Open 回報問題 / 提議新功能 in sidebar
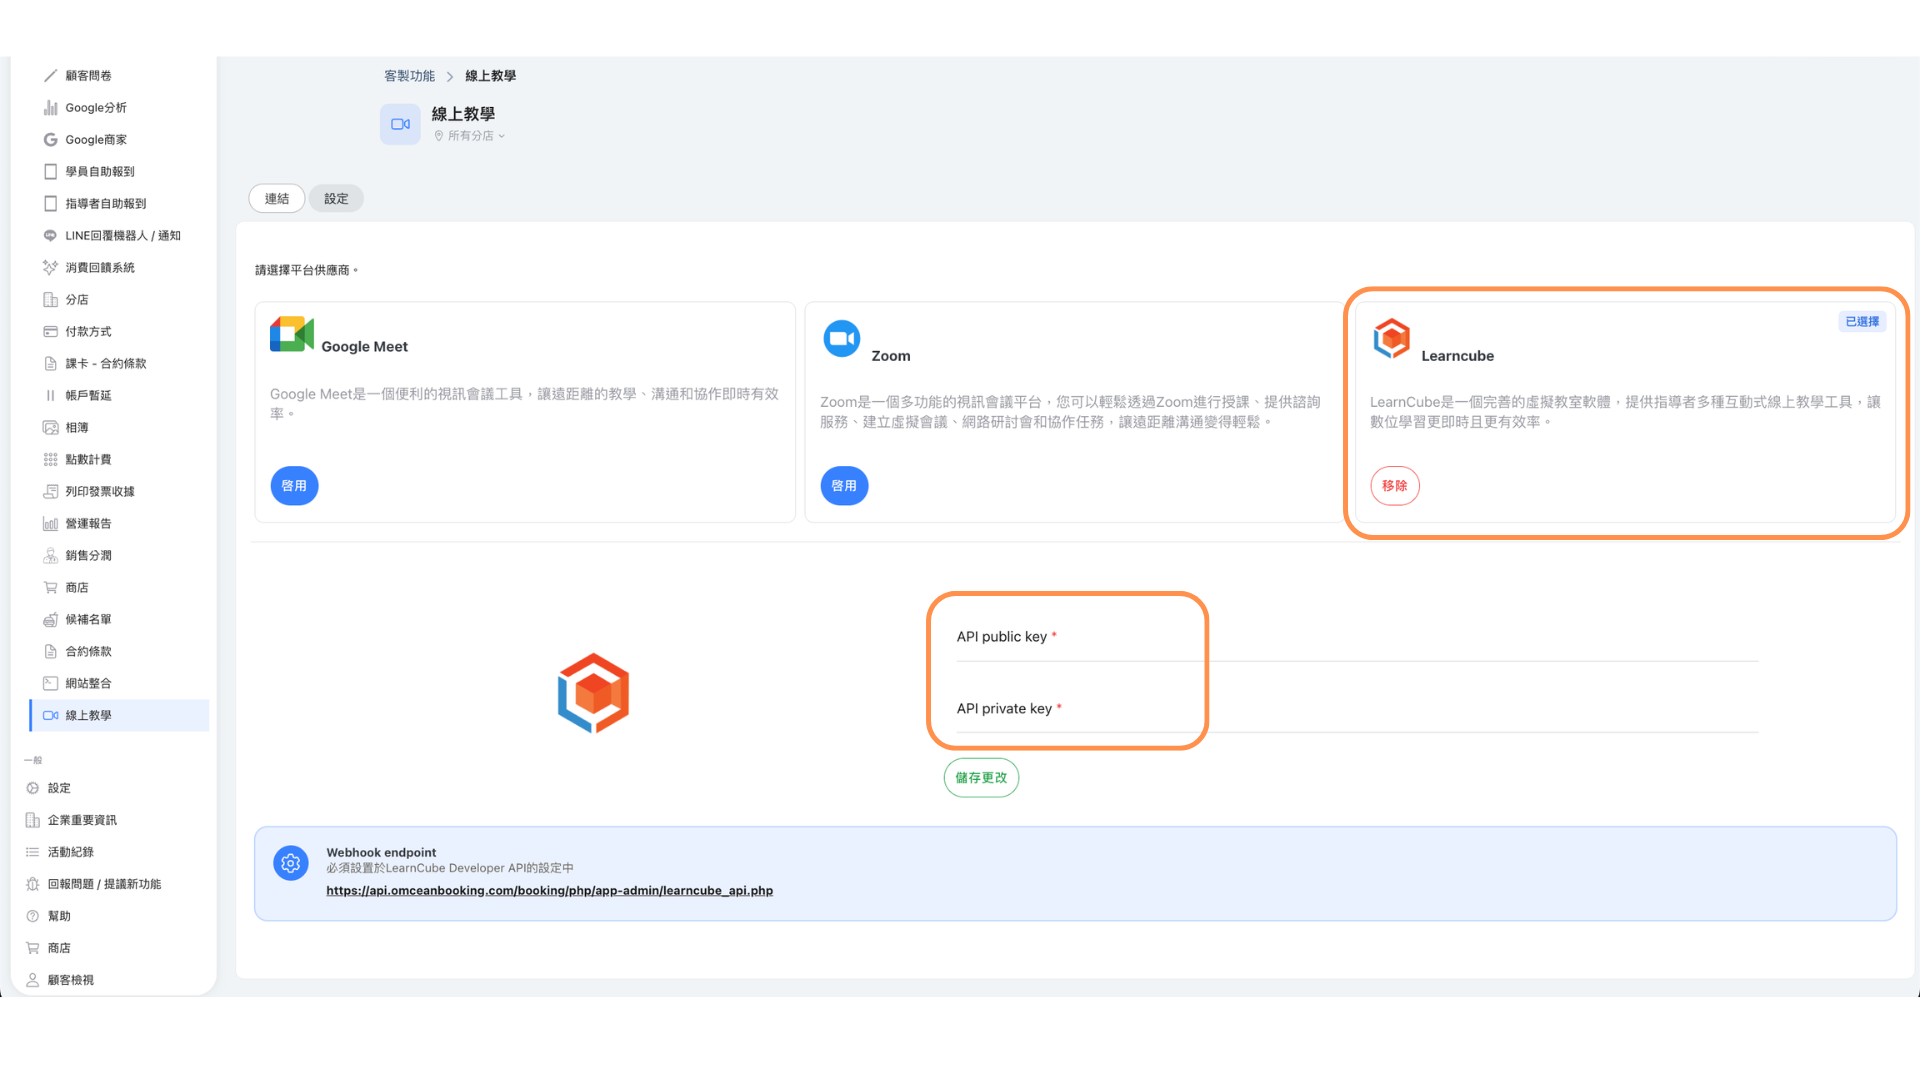1920x1080 pixels. click(x=104, y=884)
